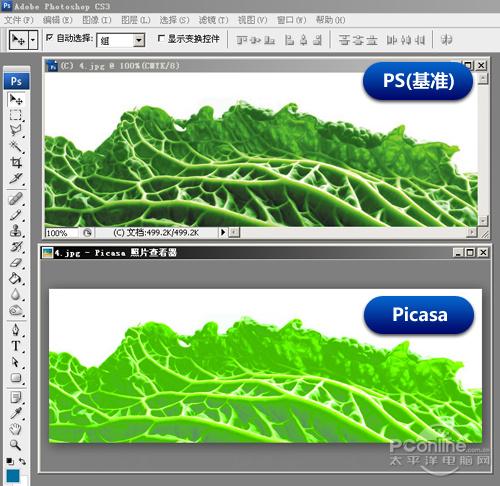The width and height of the screenshot is (500, 486).
Task: Click Distribute Bottom Edges icon
Action: click(372, 40)
